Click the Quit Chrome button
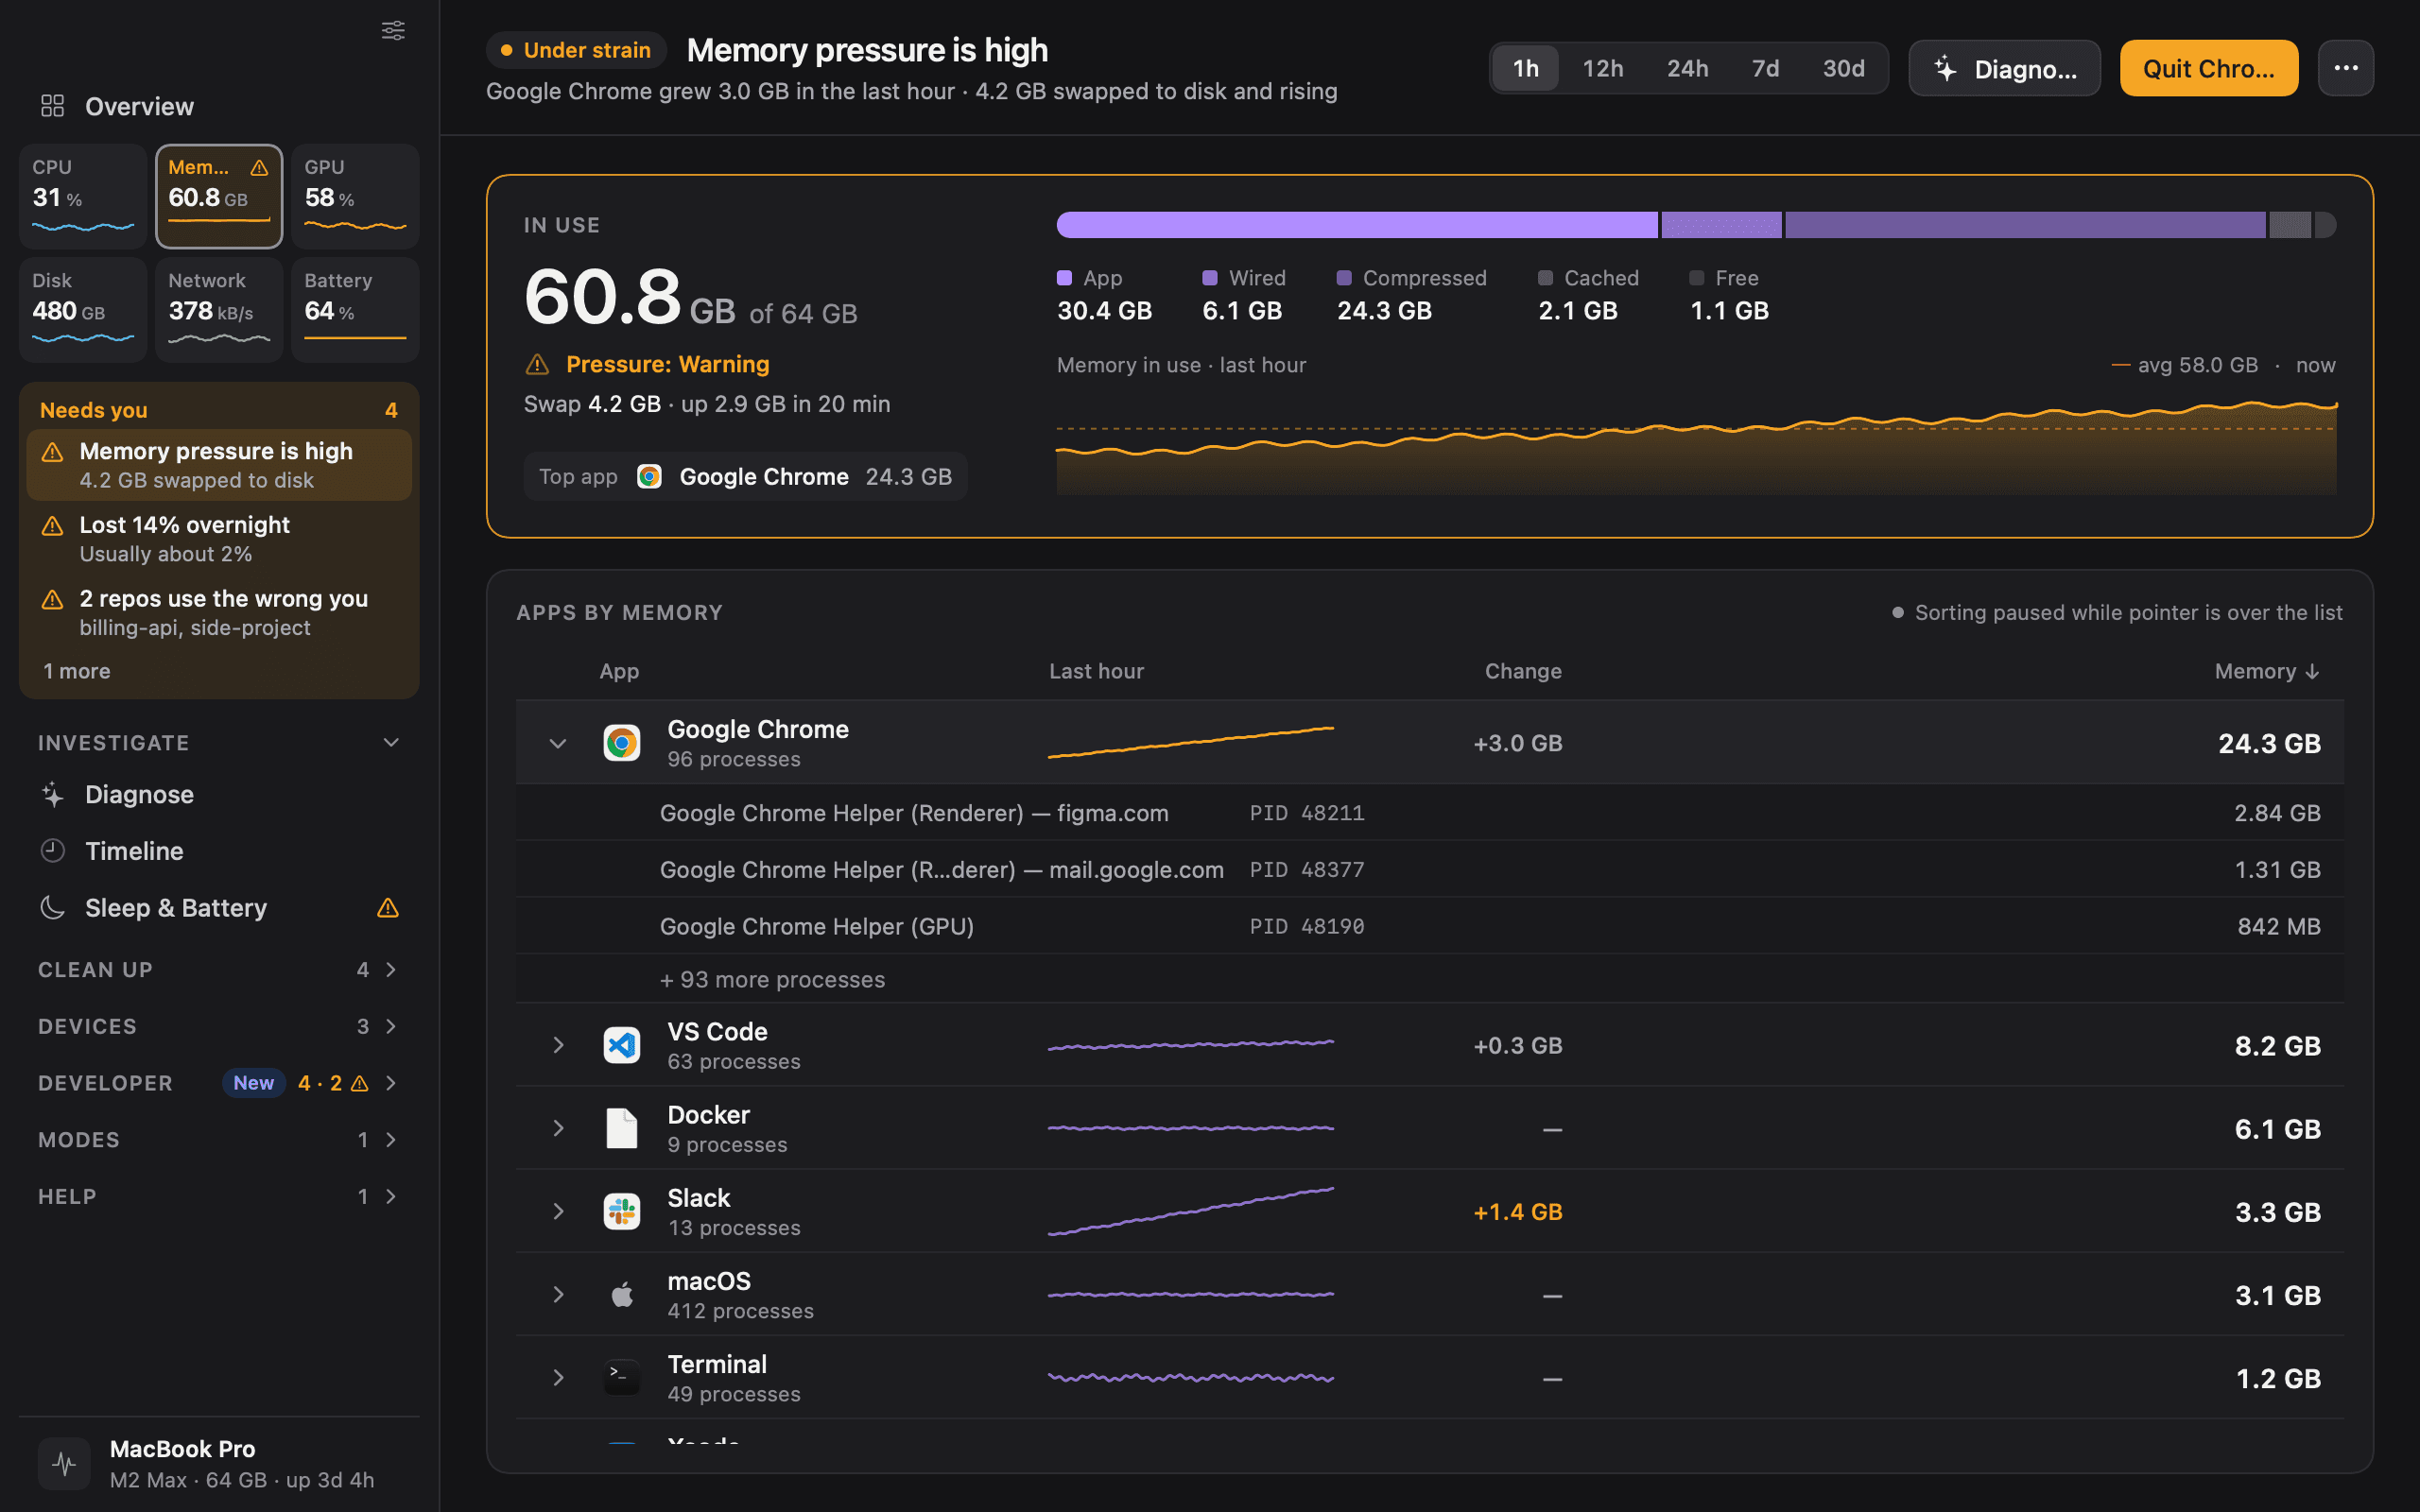The height and width of the screenshot is (1512, 2420). pyautogui.click(x=2208, y=68)
